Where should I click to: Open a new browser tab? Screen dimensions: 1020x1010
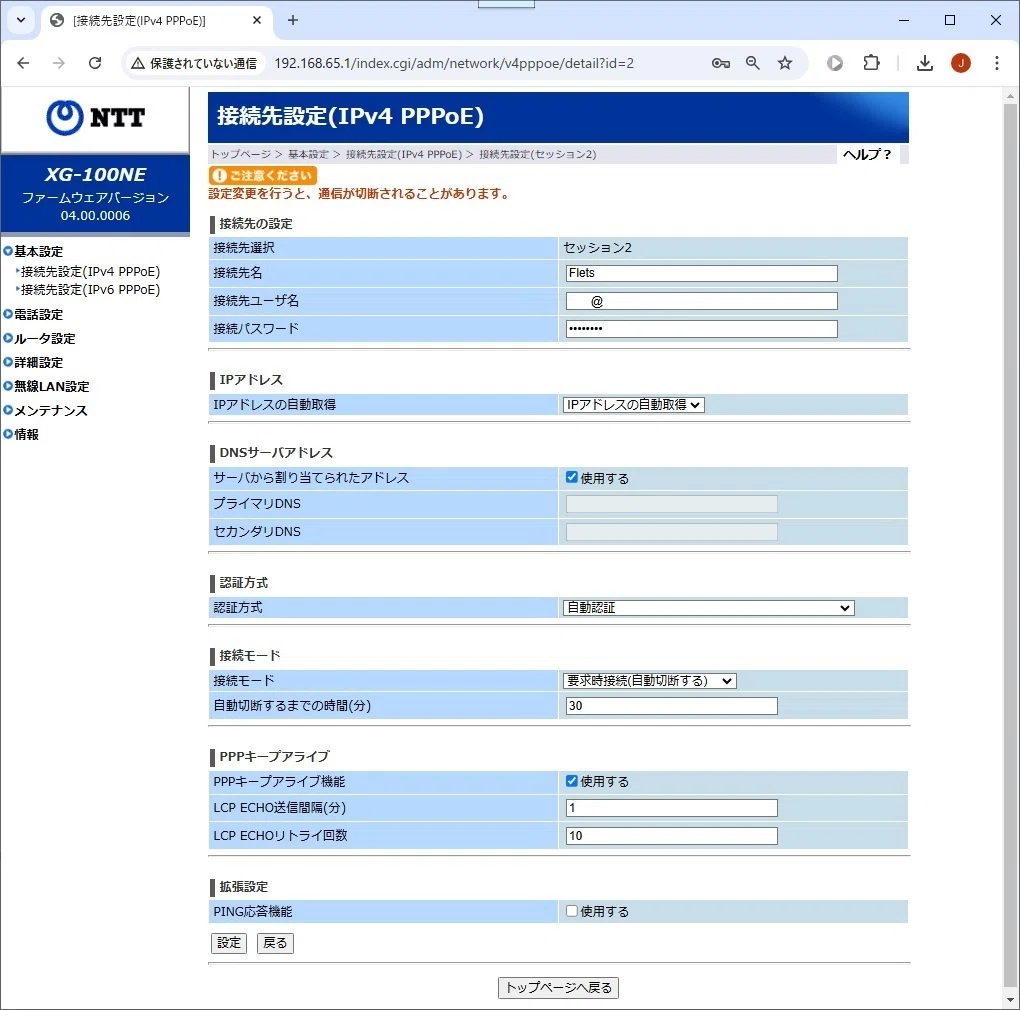[293, 20]
